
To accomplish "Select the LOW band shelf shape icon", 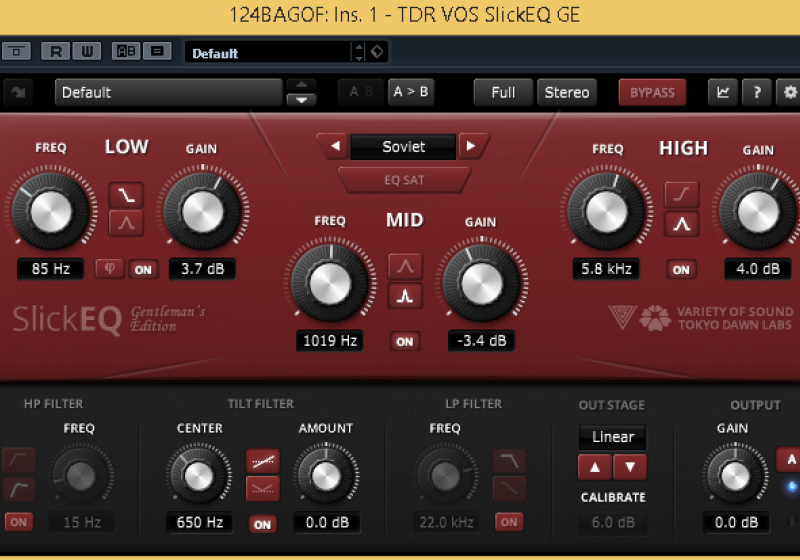I will click(126, 195).
